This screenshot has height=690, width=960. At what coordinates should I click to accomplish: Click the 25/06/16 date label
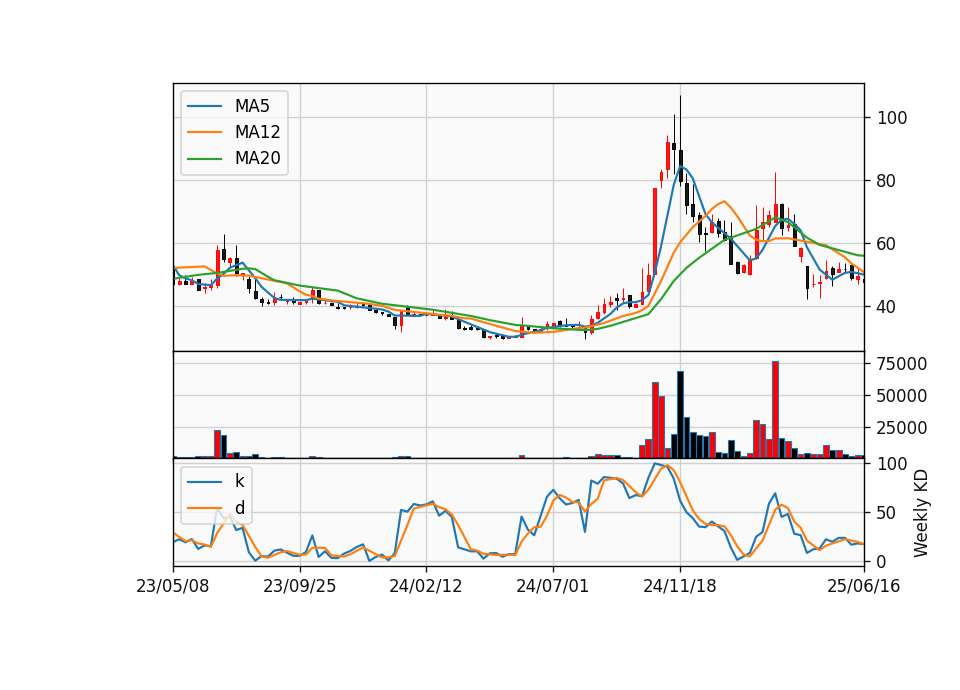coord(863,586)
